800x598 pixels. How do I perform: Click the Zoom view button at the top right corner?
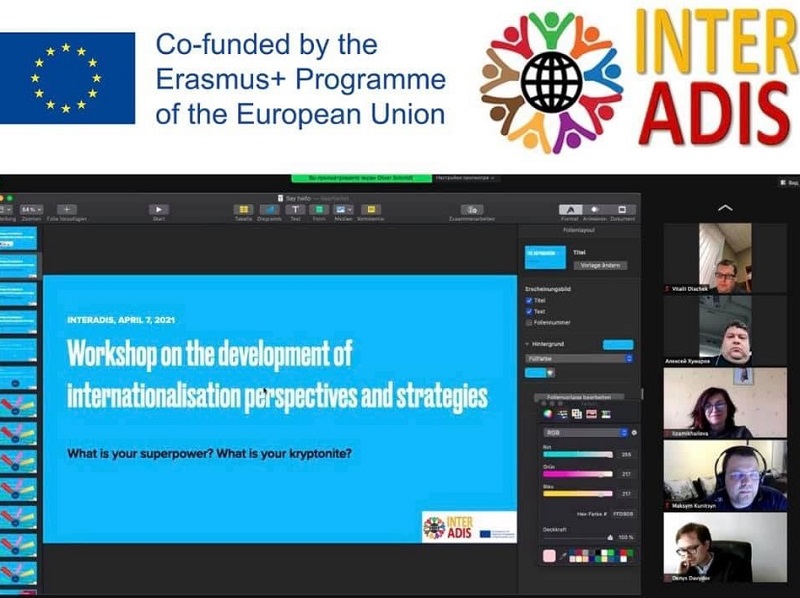tap(790, 183)
